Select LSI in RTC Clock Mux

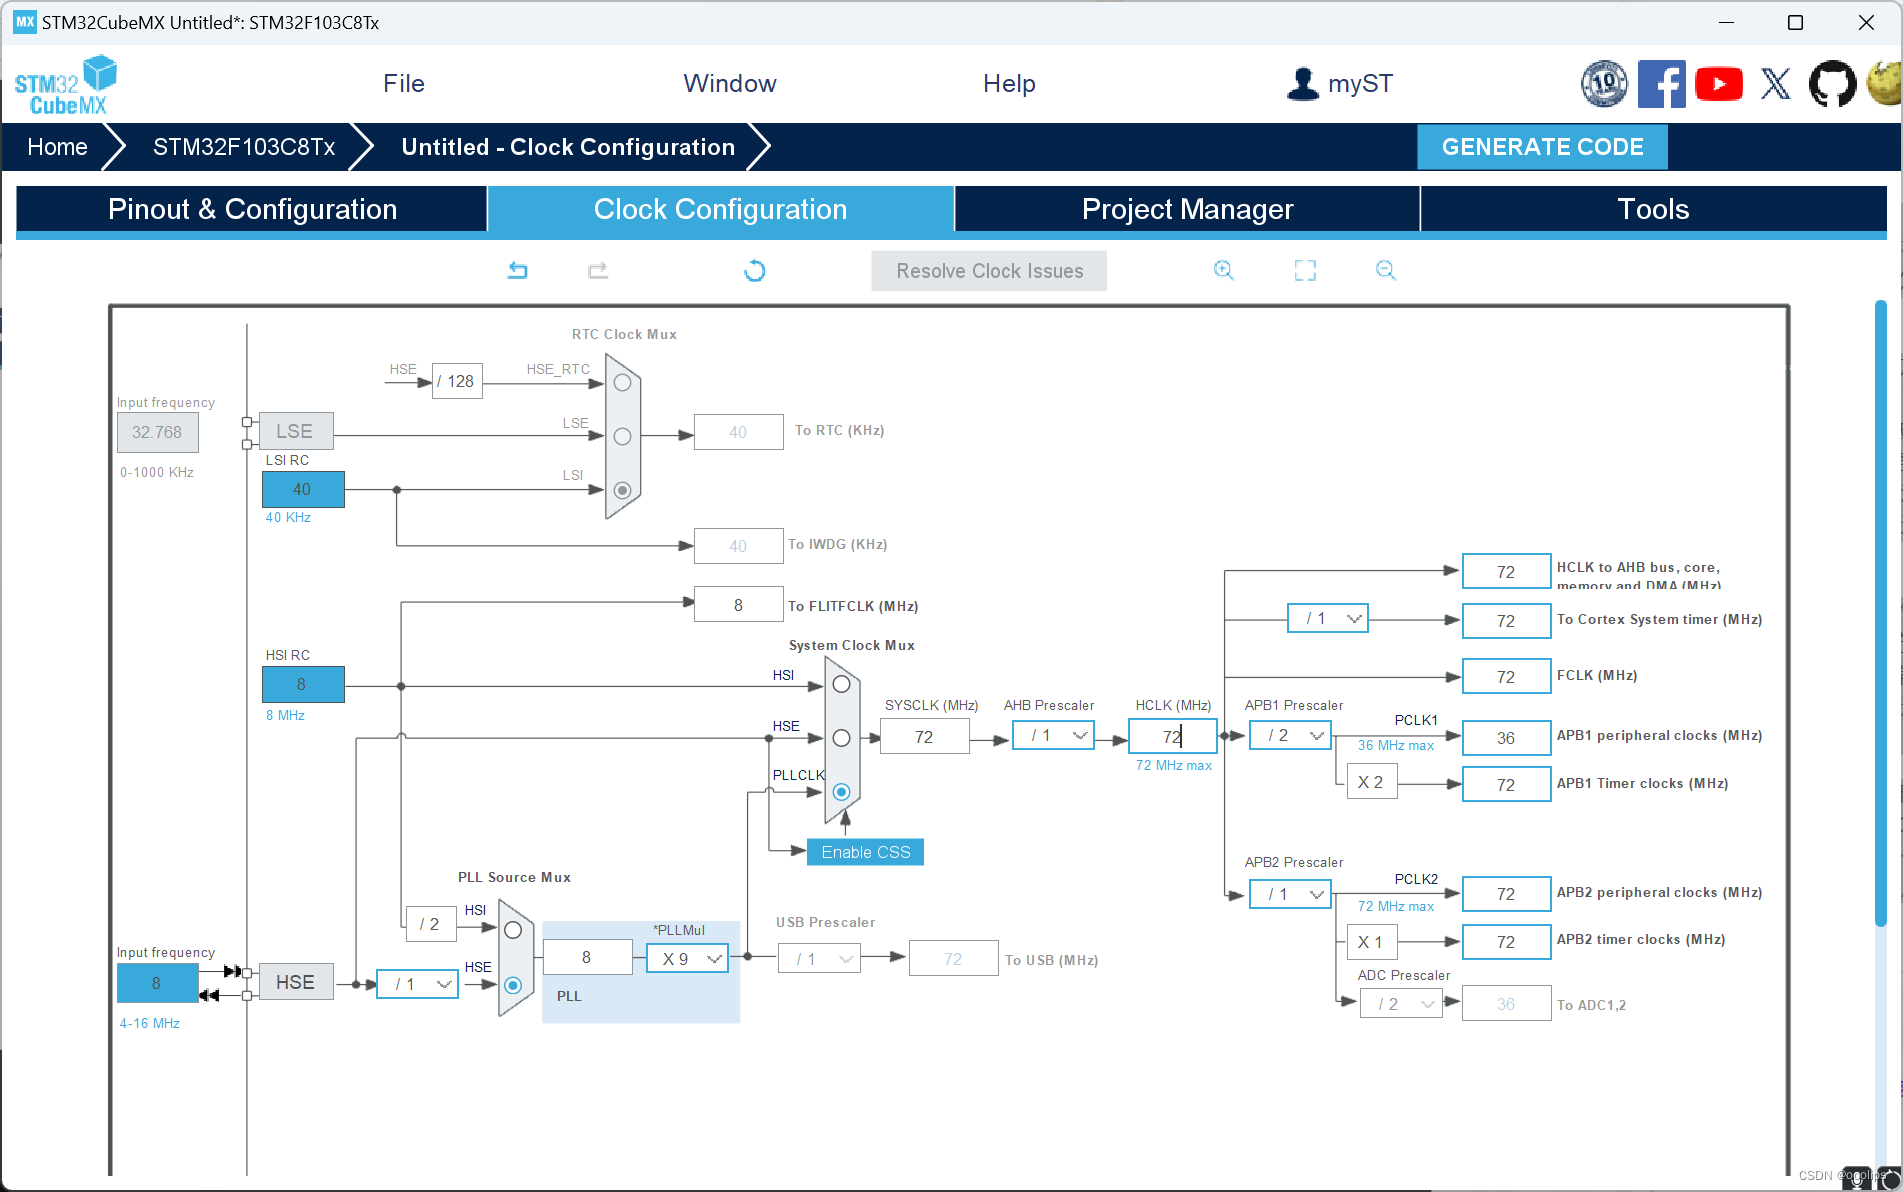pyautogui.click(x=622, y=490)
